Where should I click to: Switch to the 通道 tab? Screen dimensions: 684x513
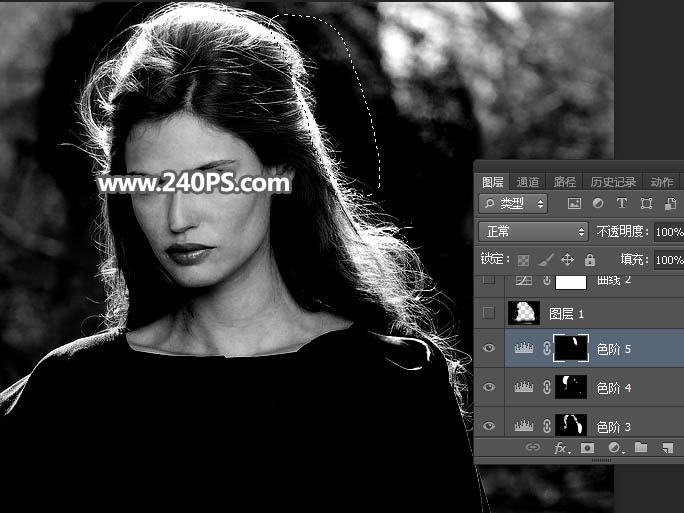click(x=527, y=181)
